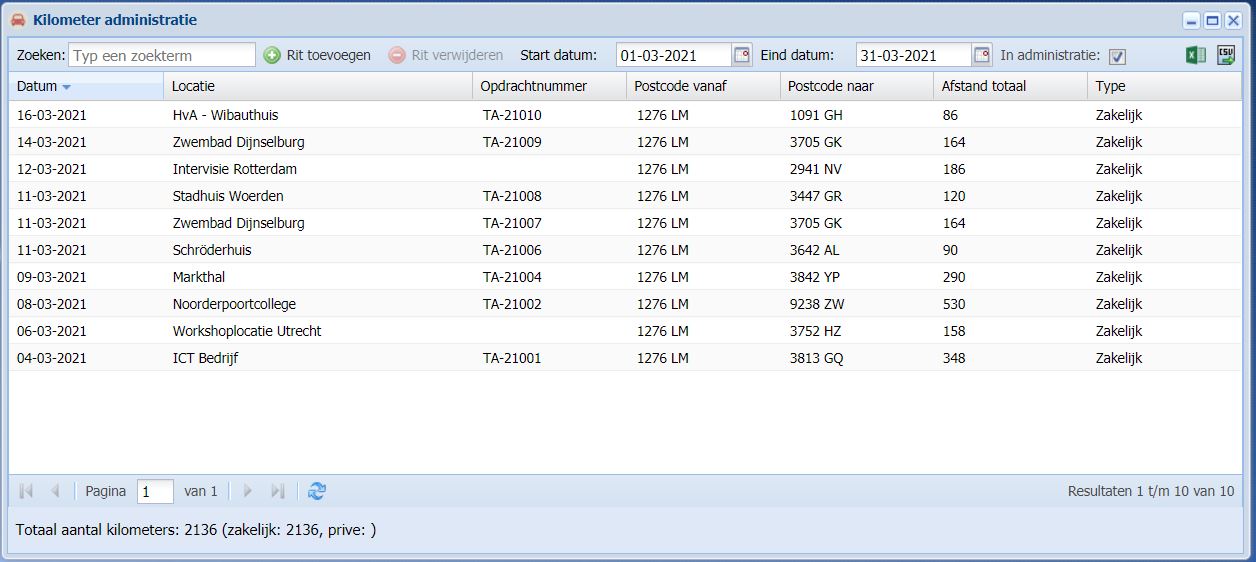Go to the previous results page
The width and height of the screenshot is (1256, 562).
(55, 491)
